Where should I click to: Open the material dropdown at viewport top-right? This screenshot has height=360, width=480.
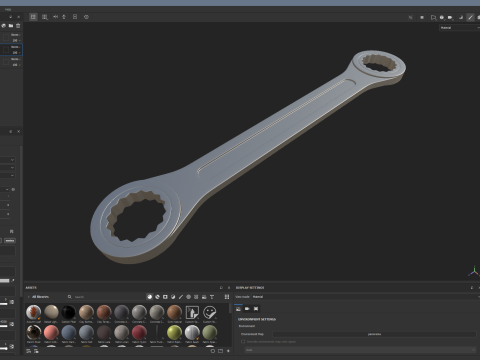click(459, 28)
